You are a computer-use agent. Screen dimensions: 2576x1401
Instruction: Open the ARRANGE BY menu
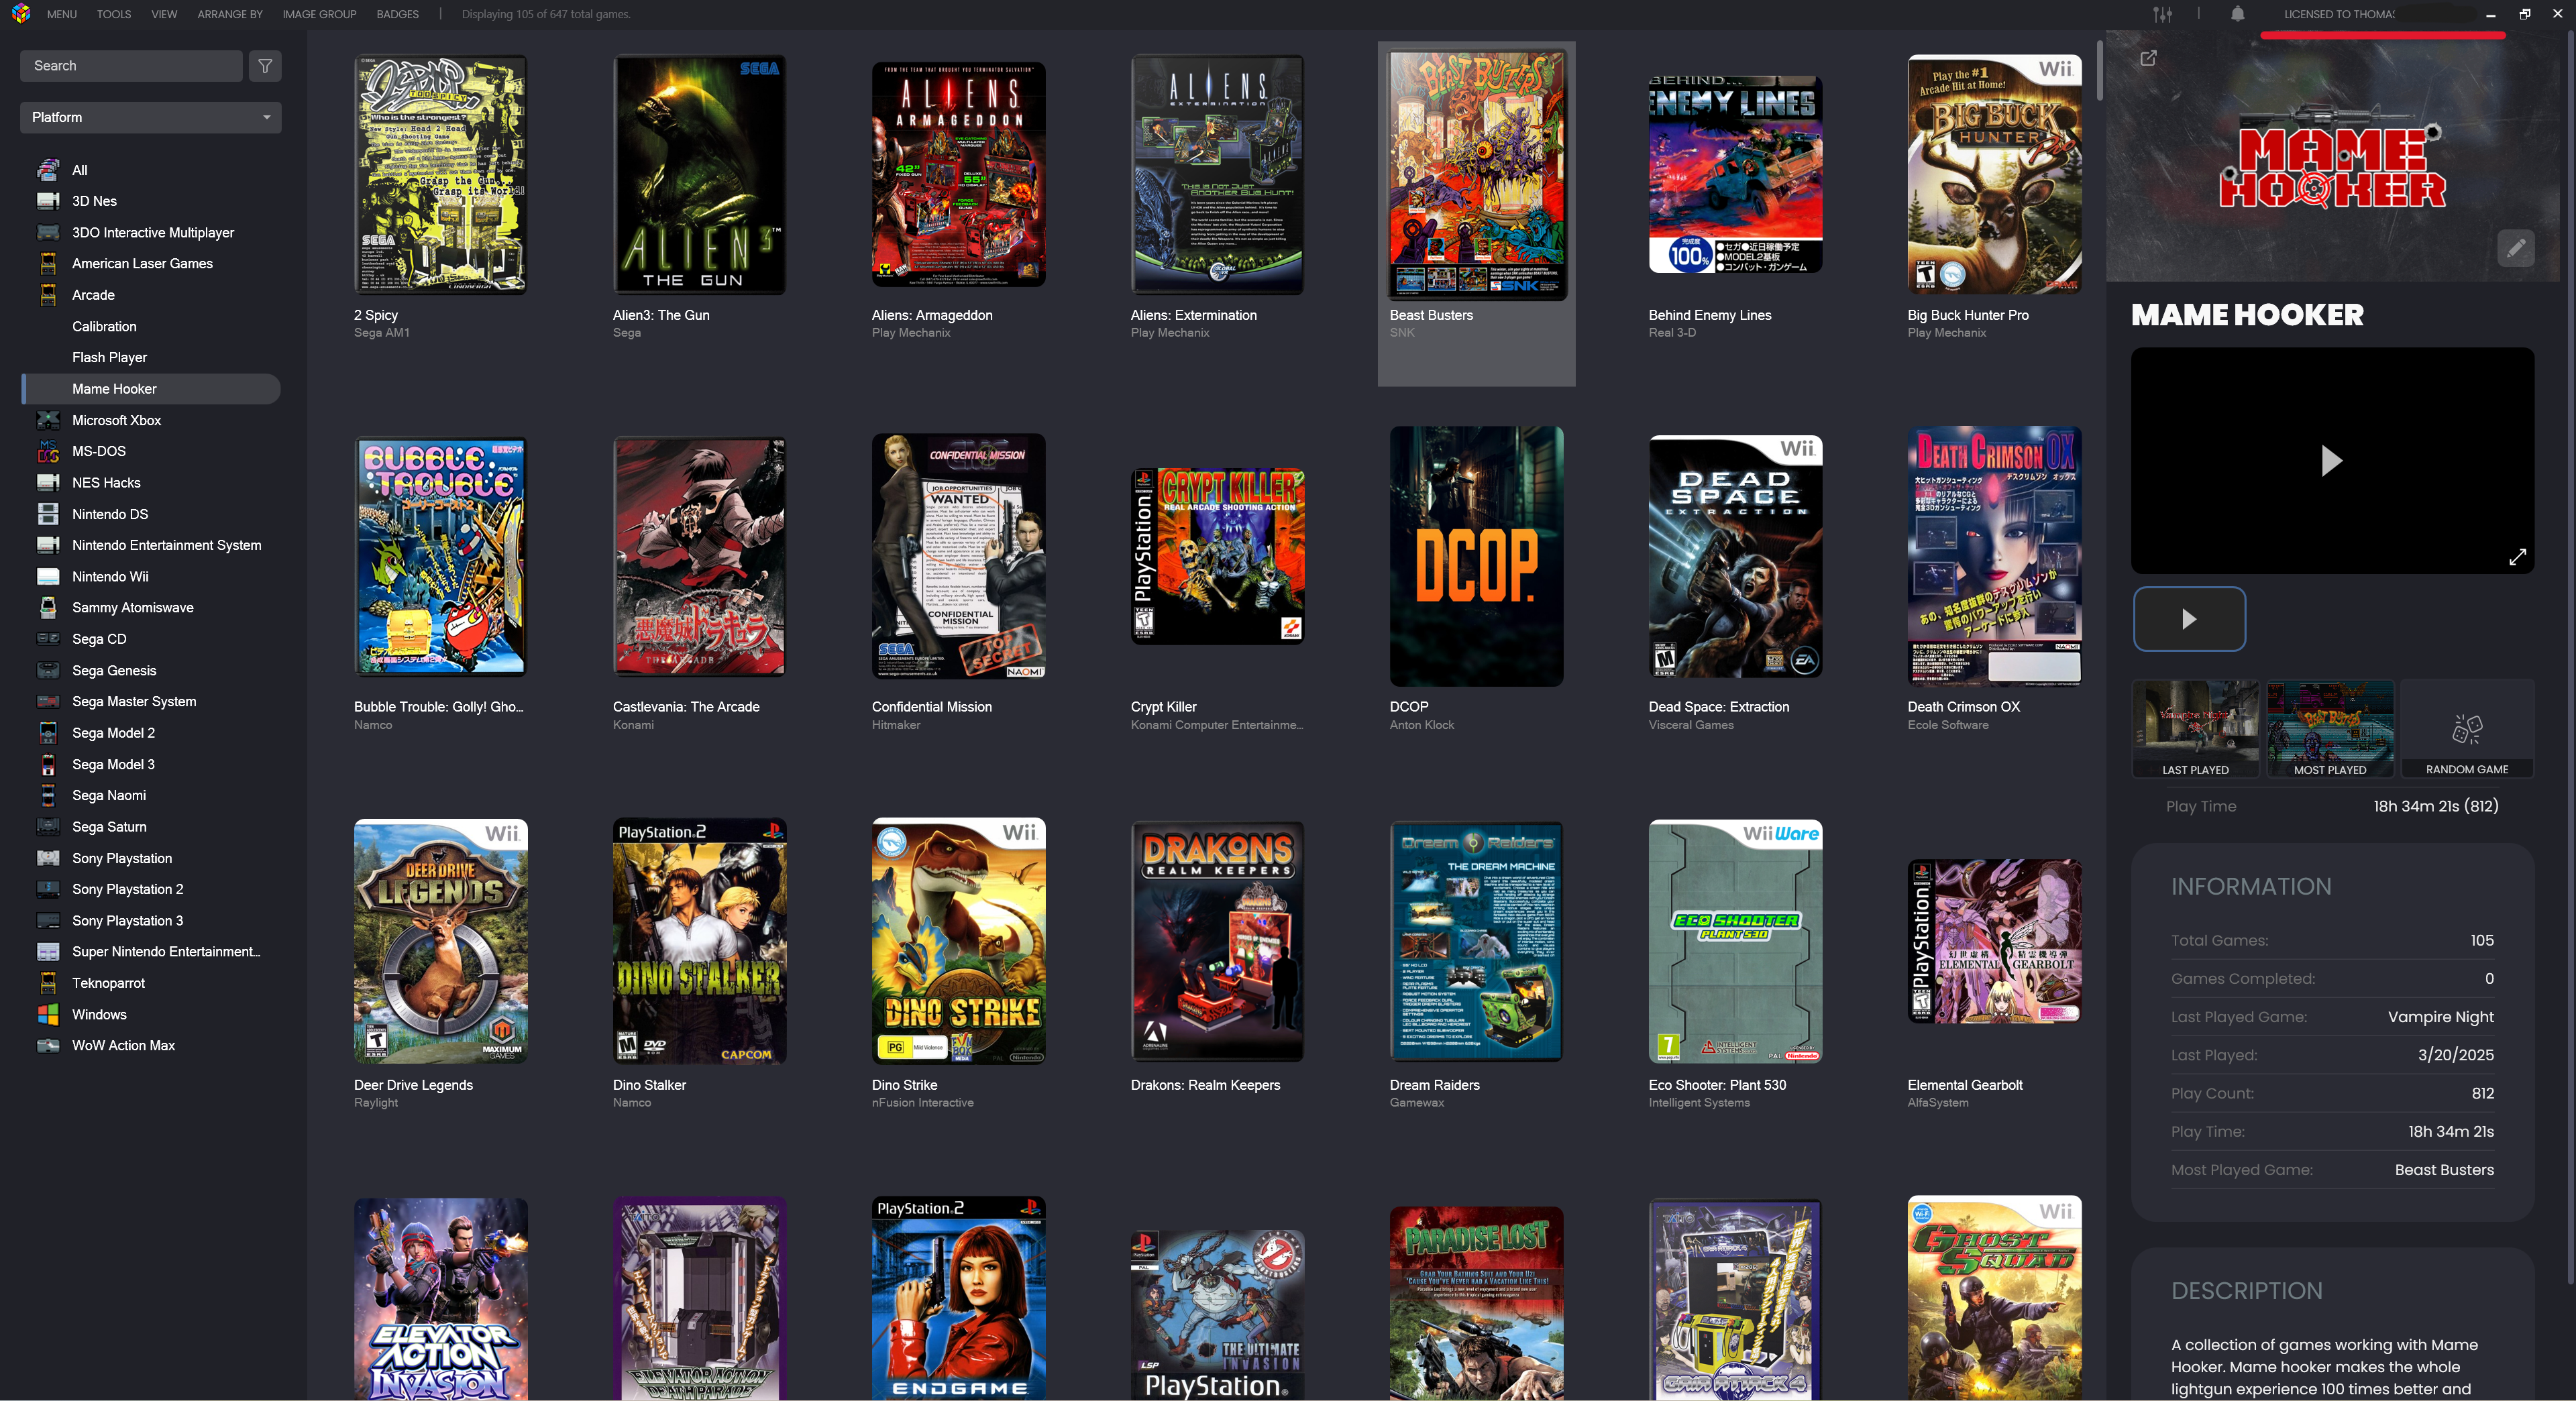230,14
